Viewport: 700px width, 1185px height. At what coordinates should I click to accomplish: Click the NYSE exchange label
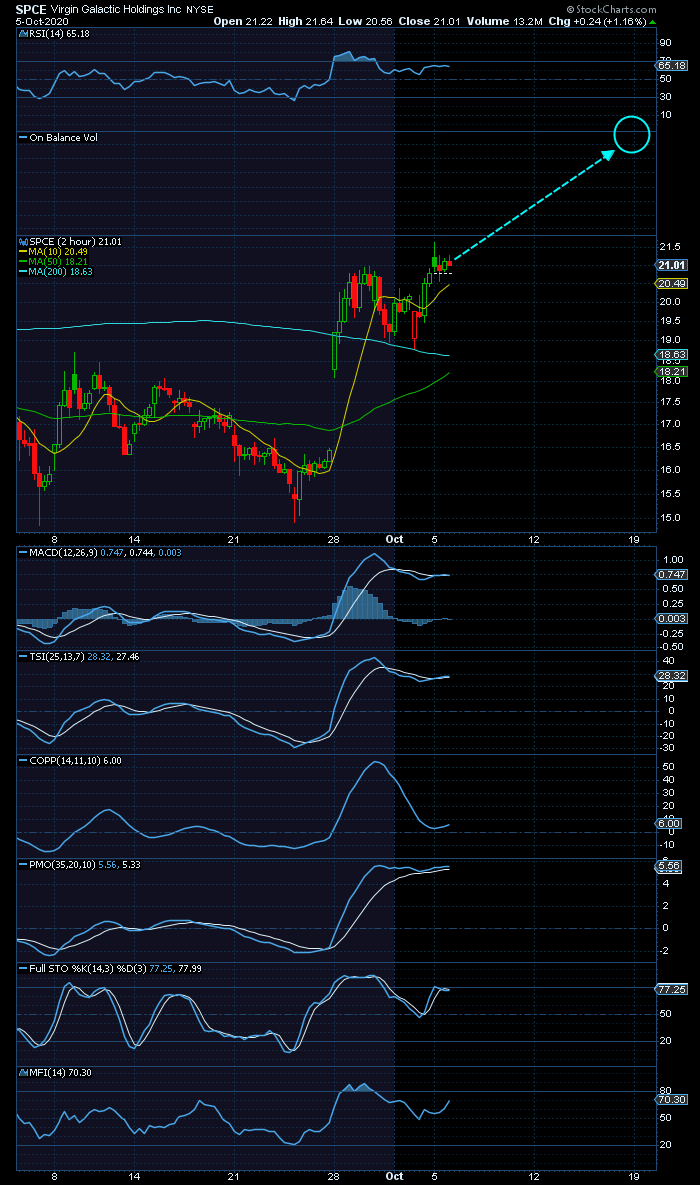click(200, 10)
